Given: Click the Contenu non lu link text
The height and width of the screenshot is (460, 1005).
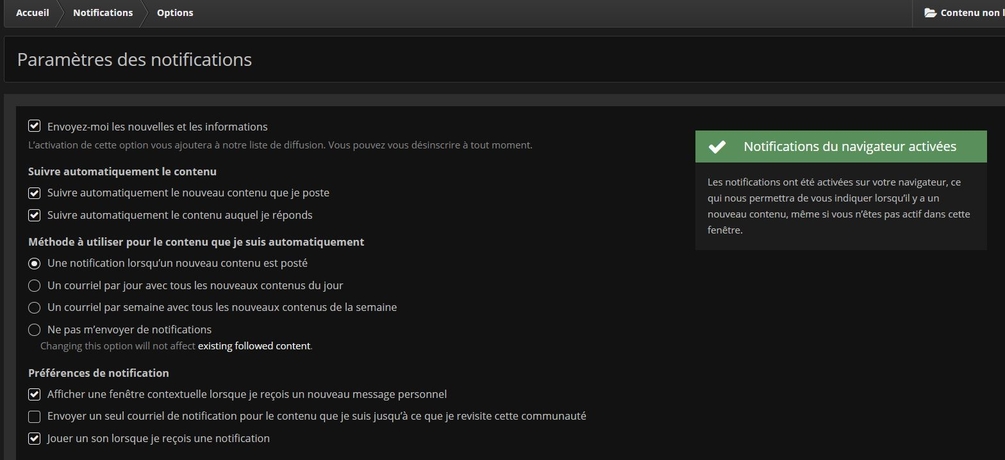Looking at the screenshot, I should (972, 13).
